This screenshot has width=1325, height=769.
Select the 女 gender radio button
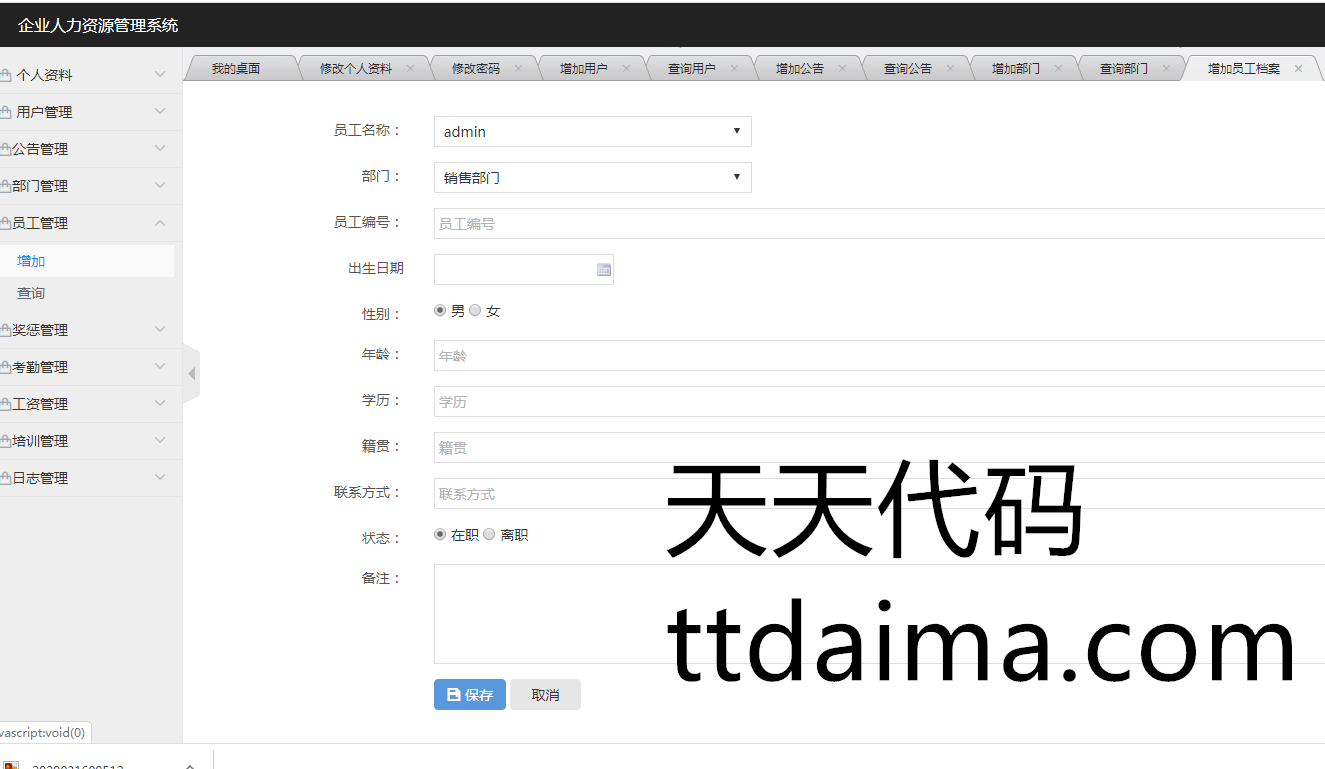point(475,311)
